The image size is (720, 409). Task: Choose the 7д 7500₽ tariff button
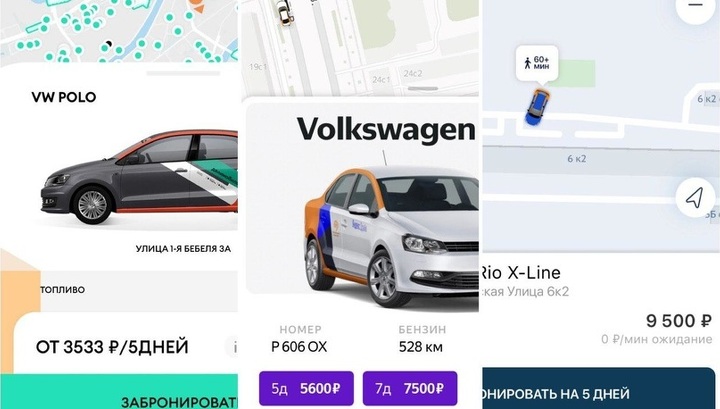[x=410, y=388]
